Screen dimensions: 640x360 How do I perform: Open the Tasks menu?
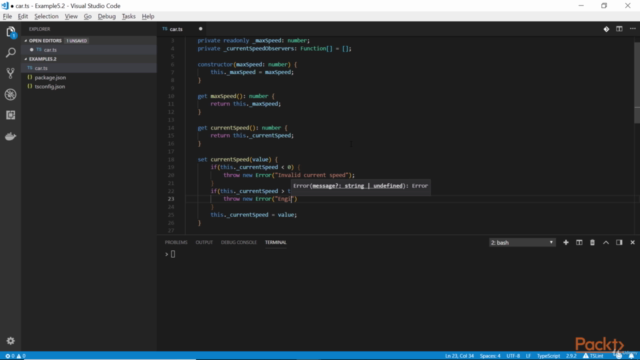[x=129, y=16]
